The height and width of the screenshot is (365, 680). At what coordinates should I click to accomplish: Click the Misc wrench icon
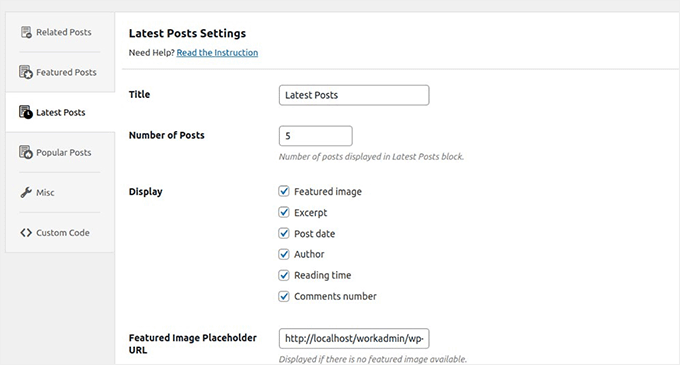click(26, 192)
